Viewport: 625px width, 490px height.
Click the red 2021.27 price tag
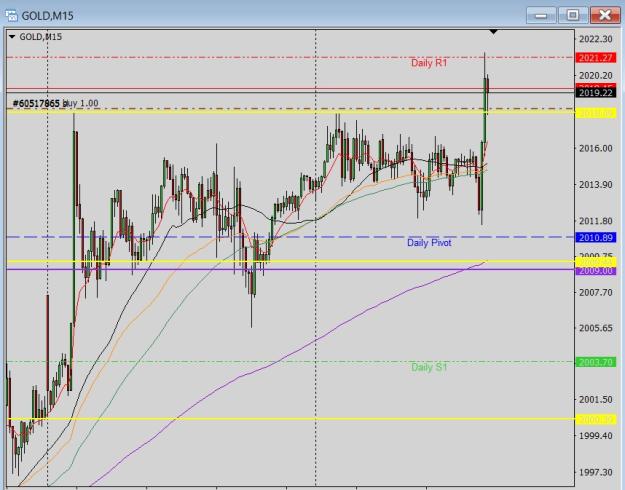pyautogui.click(x=596, y=58)
